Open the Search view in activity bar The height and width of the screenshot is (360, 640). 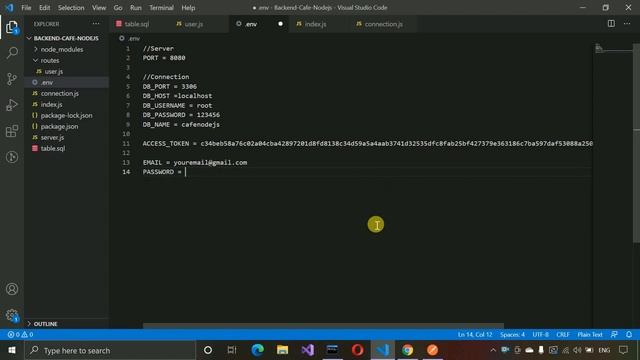[12, 53]
